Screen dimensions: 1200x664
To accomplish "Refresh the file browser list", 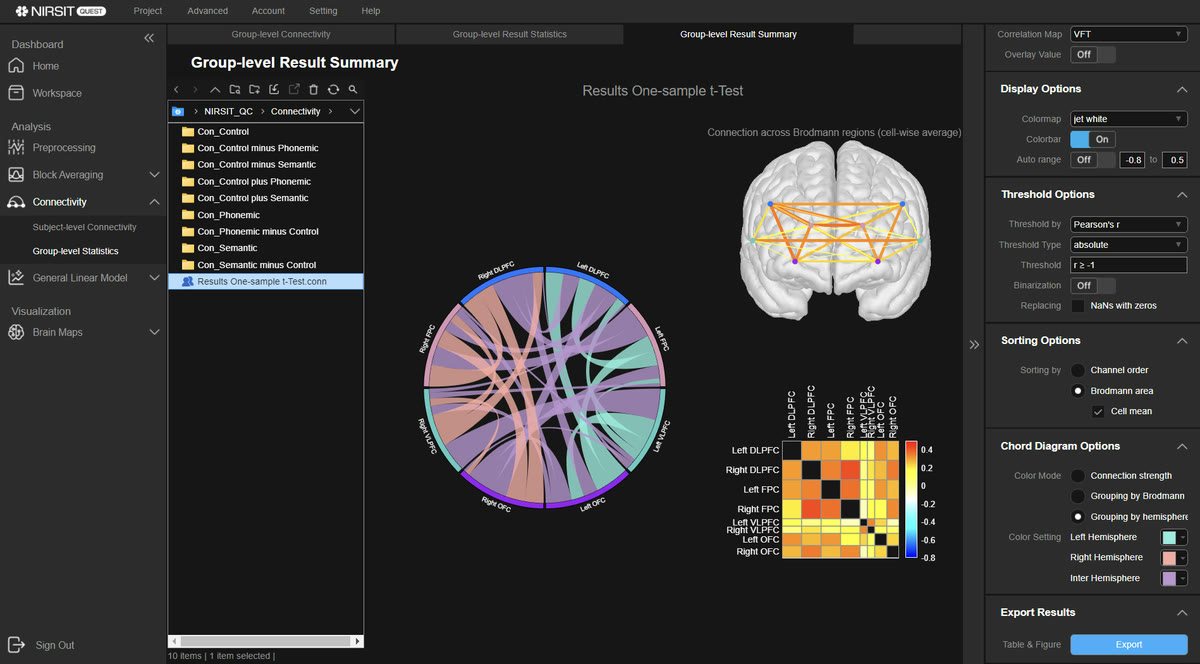I will (333, 89).
